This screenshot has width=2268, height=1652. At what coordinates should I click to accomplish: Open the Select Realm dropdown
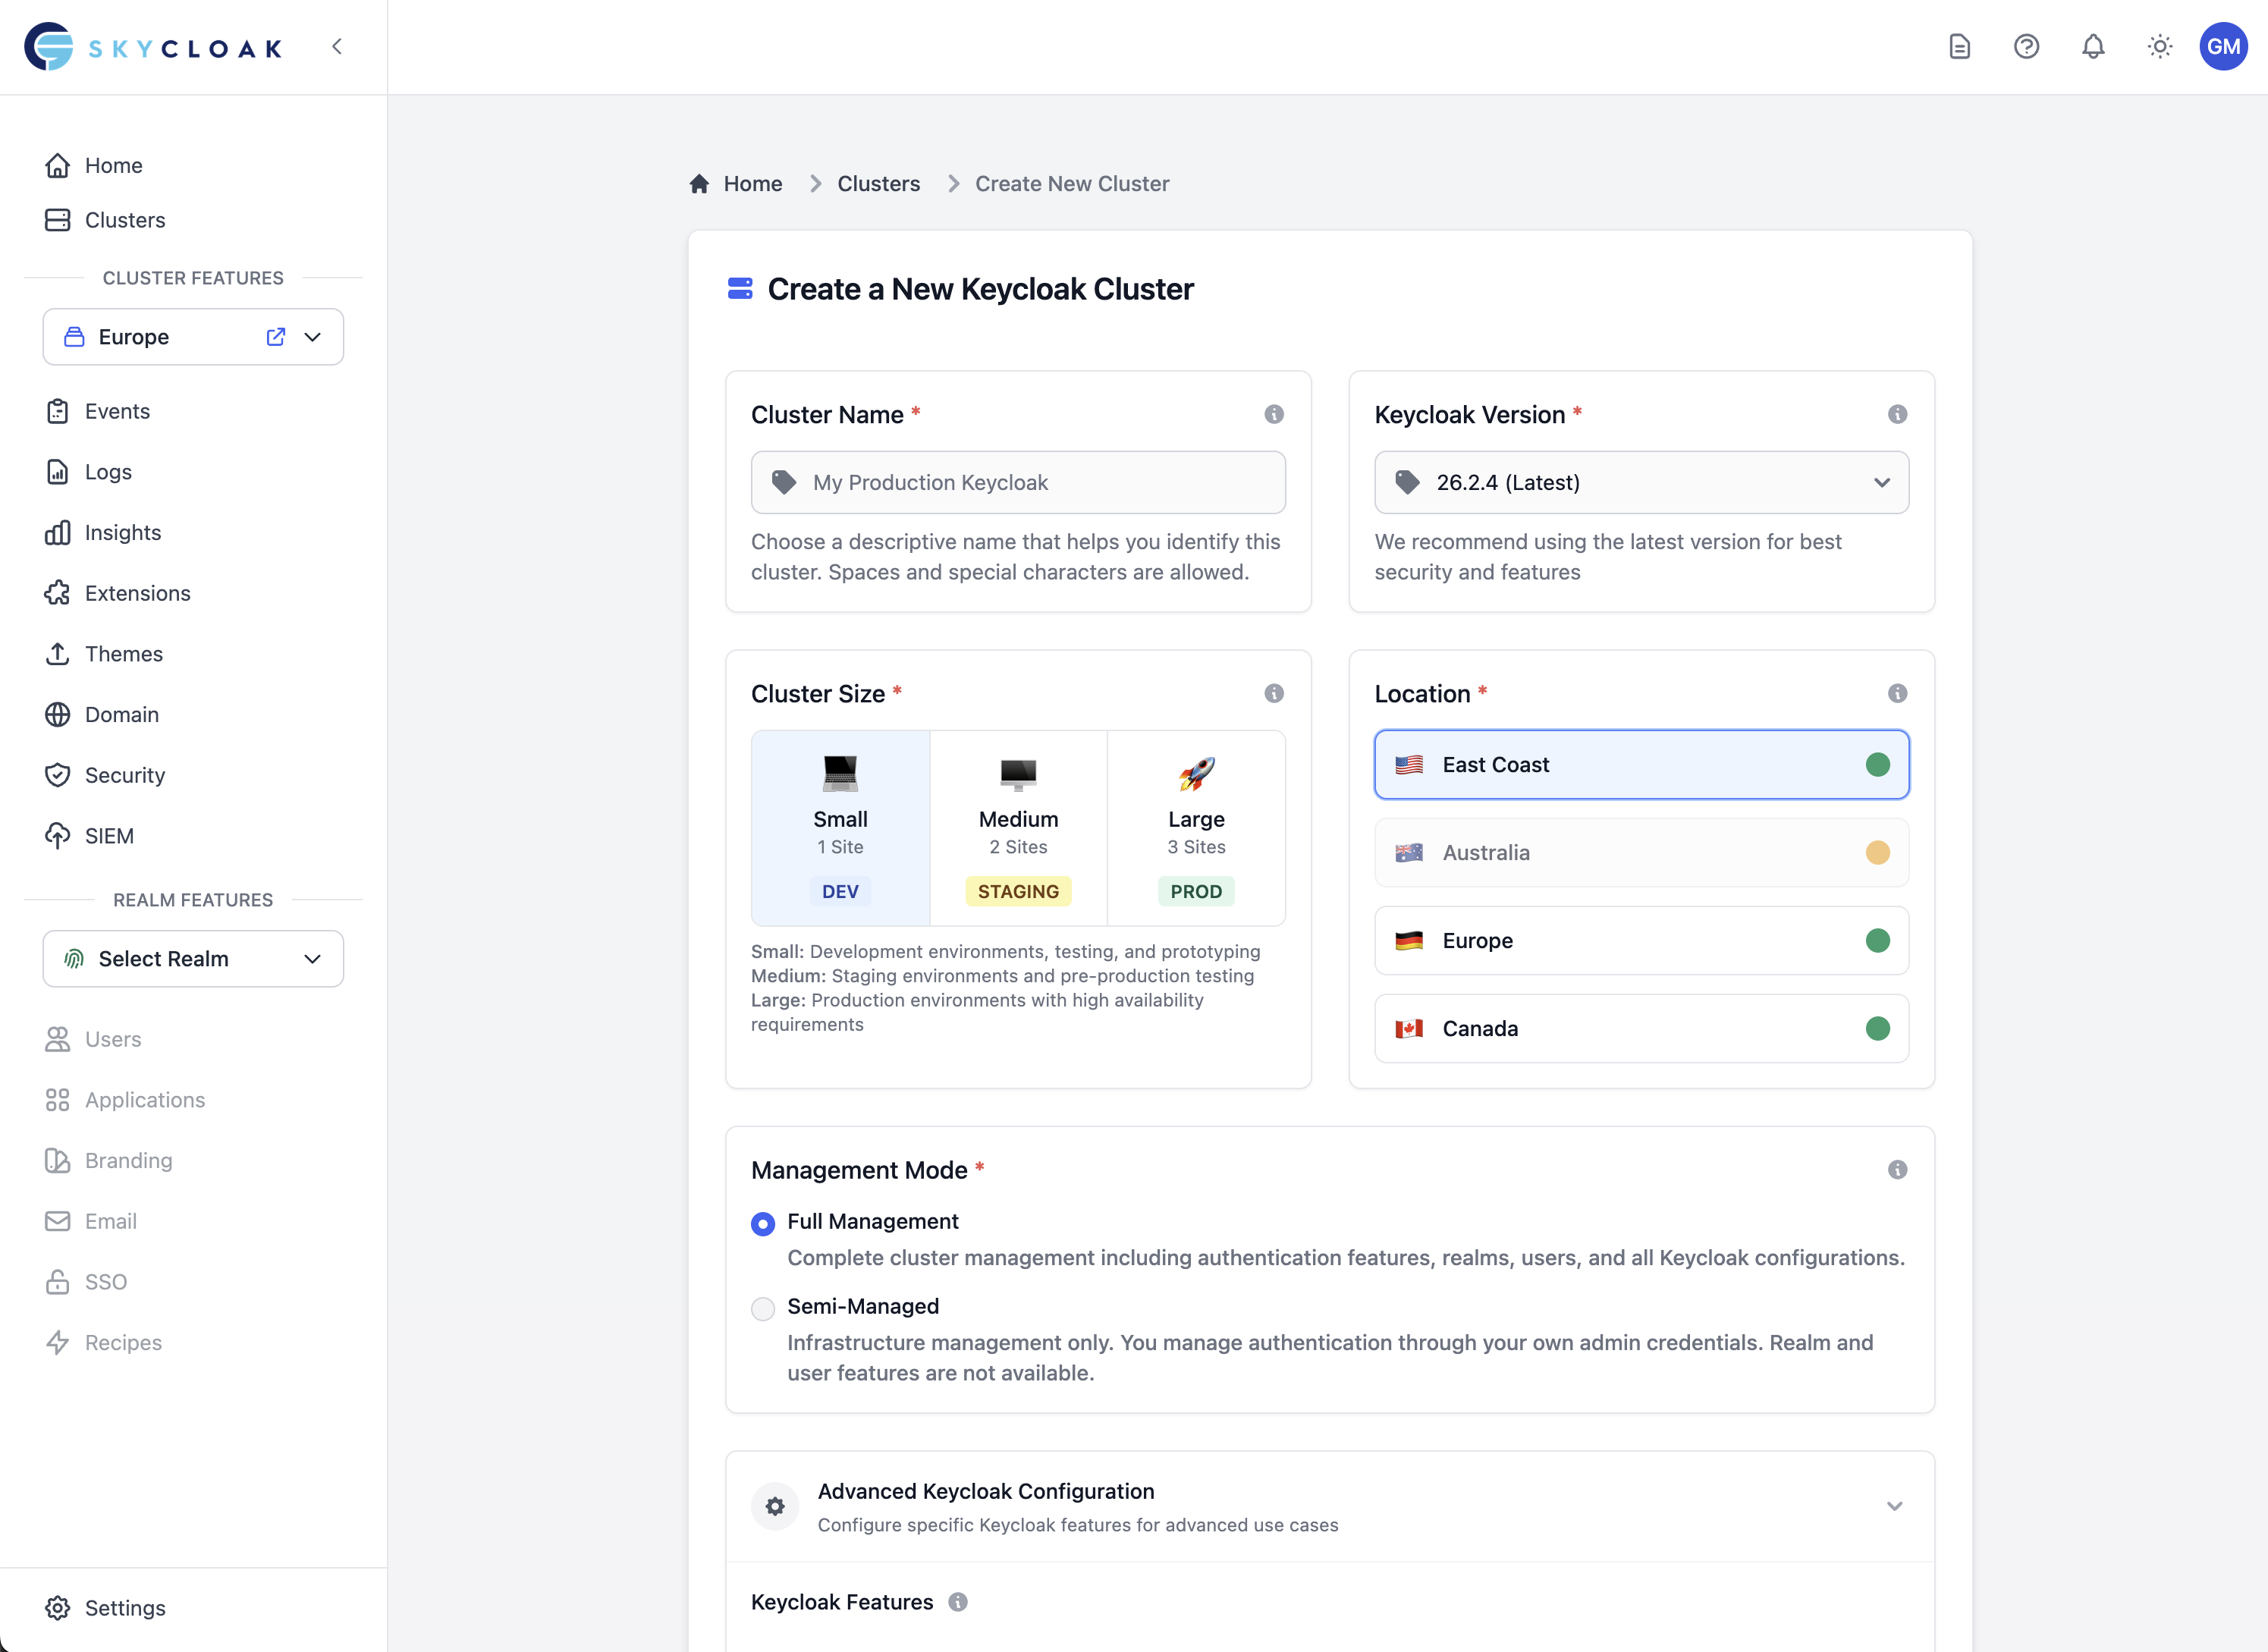(193, 958)
